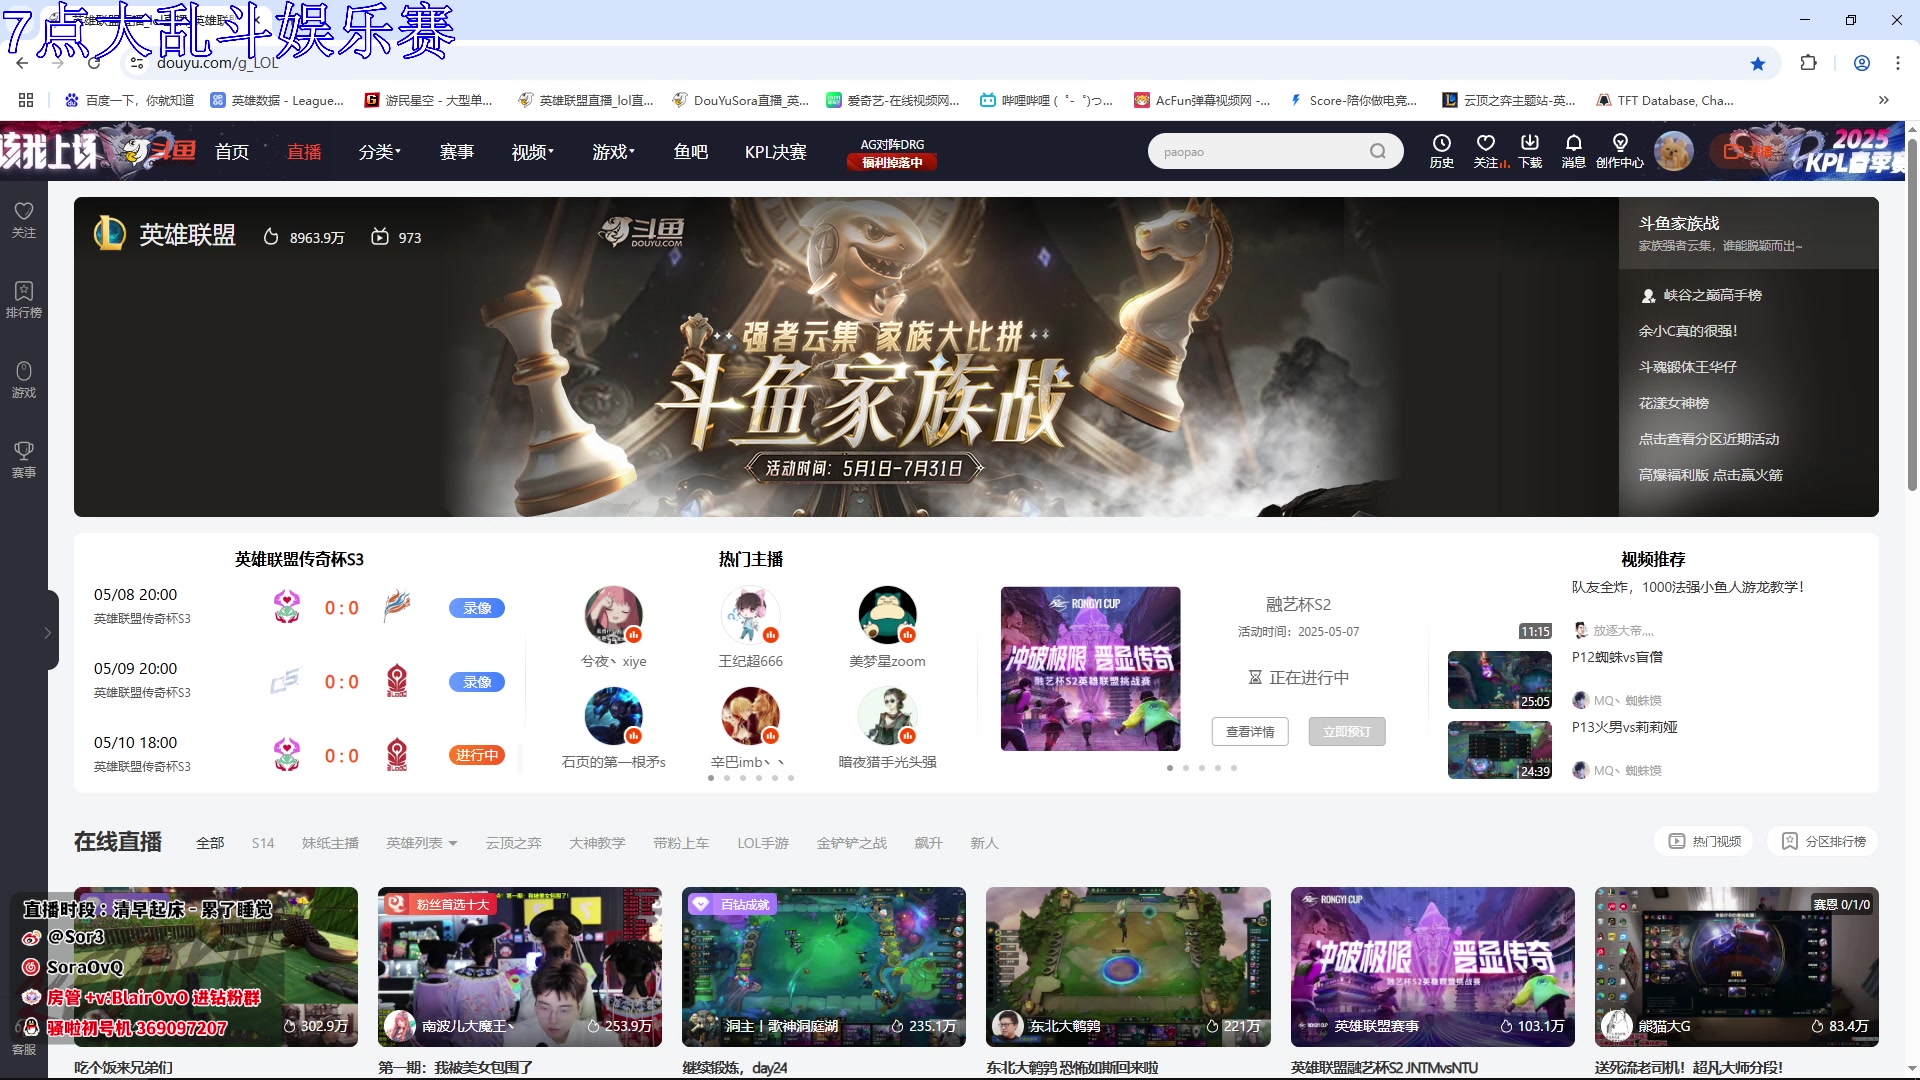Expand the left sidebar chevron
The width and height of the screenshot is (1920, 1080).
point(47,632)
